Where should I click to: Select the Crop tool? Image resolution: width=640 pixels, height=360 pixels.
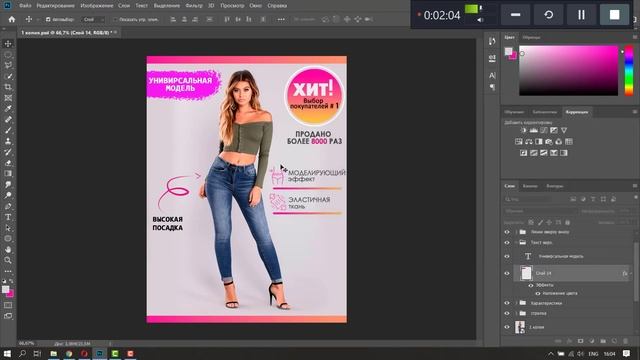point(8,87)
